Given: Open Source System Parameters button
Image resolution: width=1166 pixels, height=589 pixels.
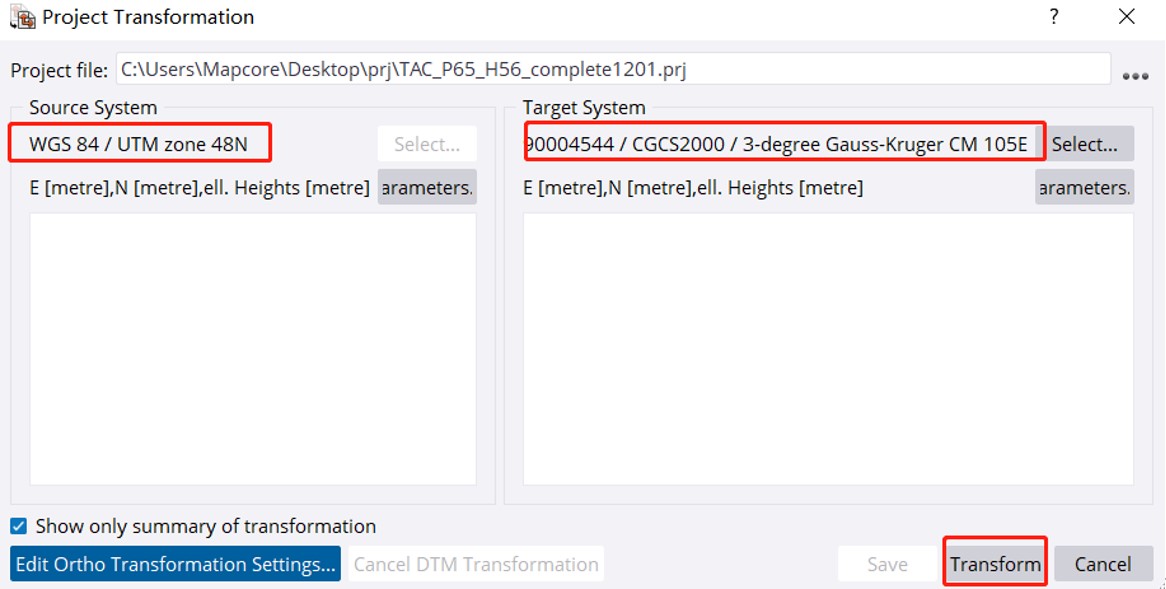Looking at the screenshot, I should [x=427, y=188].
